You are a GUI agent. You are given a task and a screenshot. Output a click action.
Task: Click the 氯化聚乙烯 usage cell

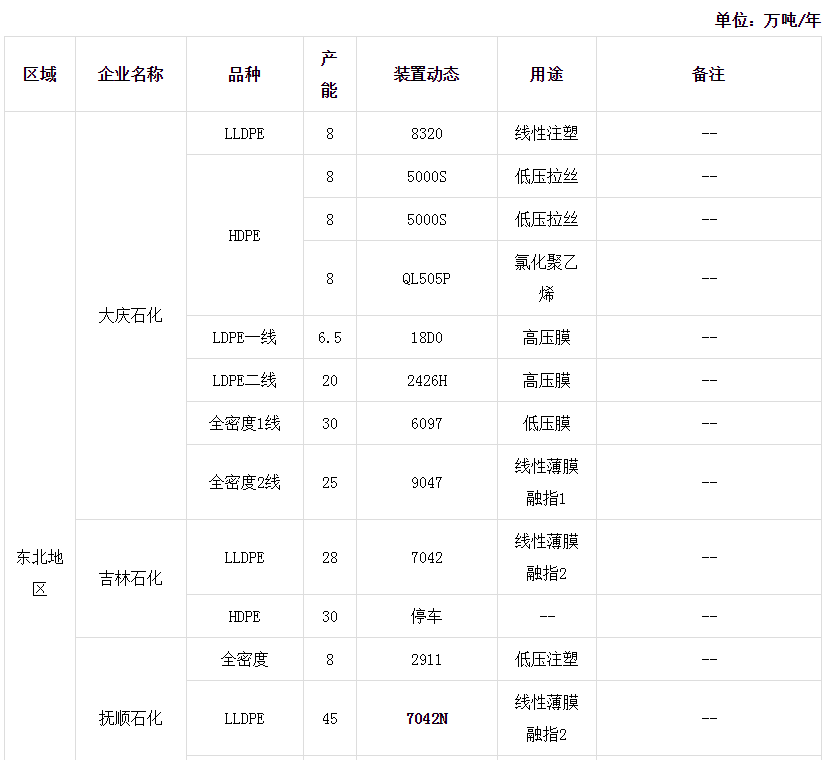click(x=547, y=279)
